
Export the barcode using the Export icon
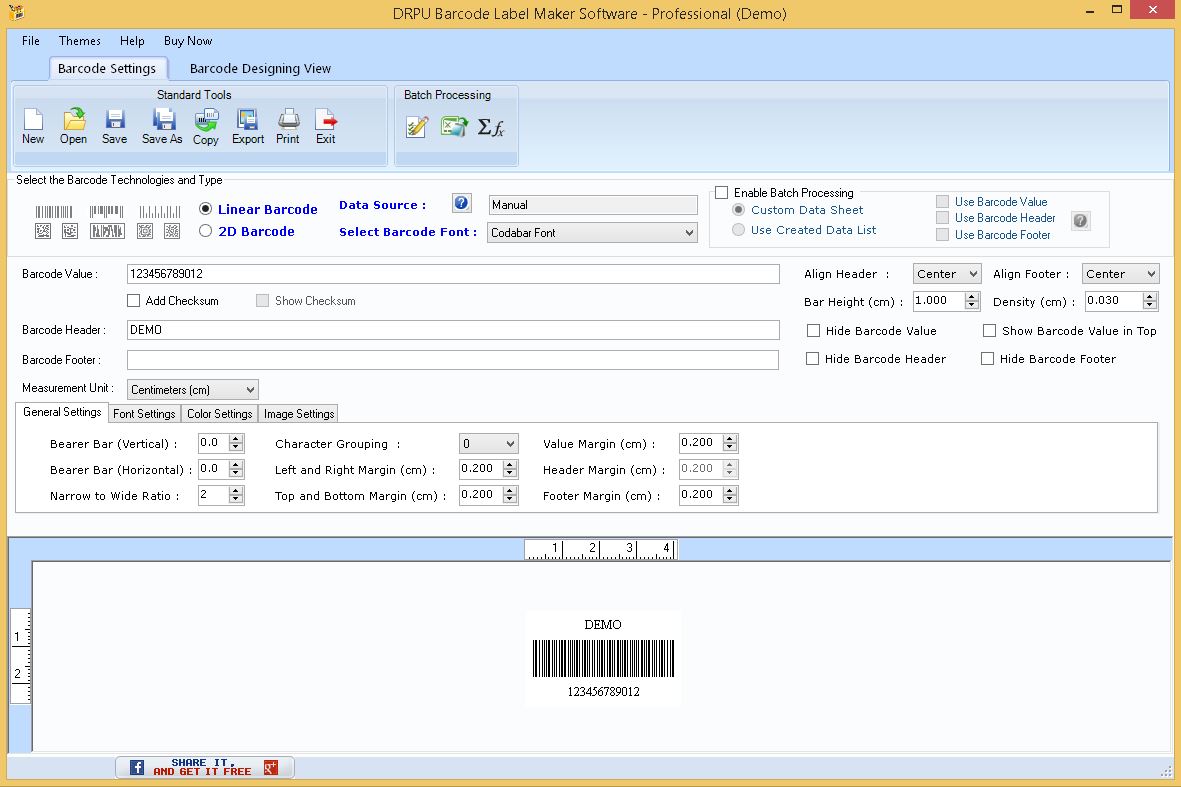pos(247,126)
